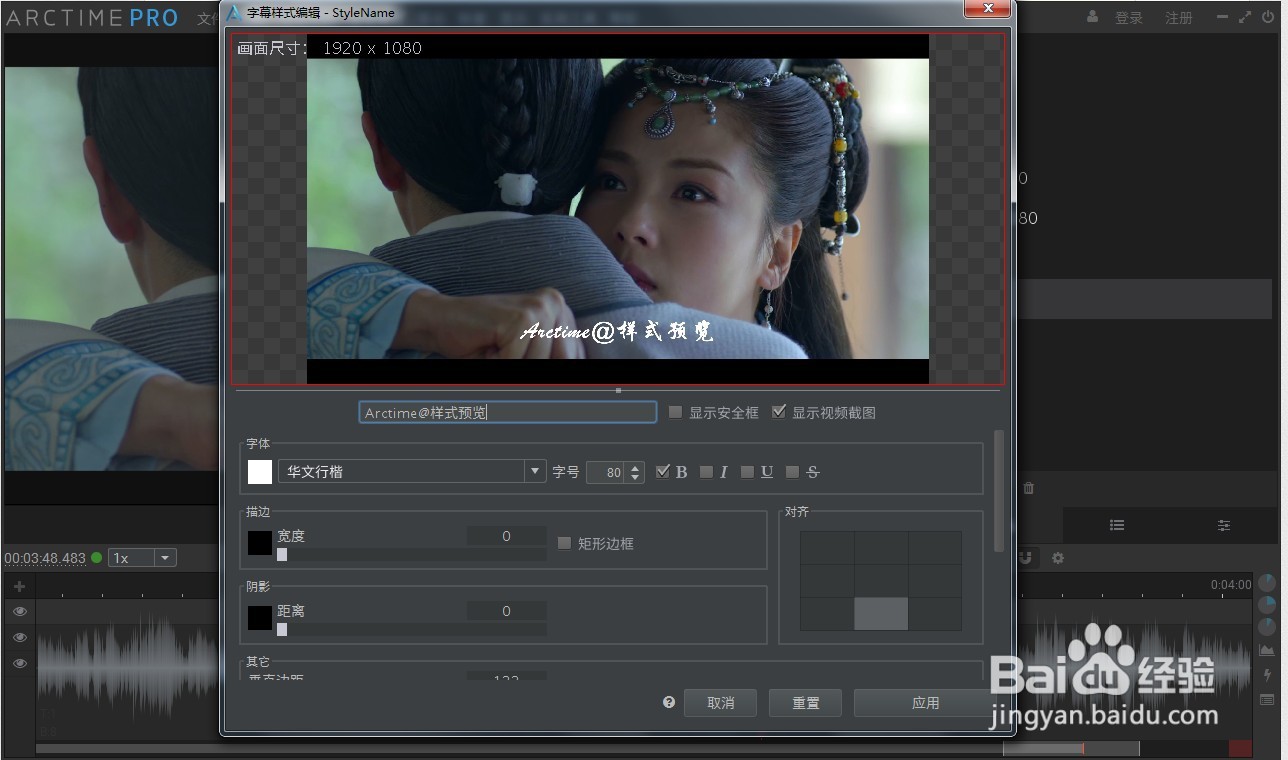Click the 重置 reset button

coord(805,703)
